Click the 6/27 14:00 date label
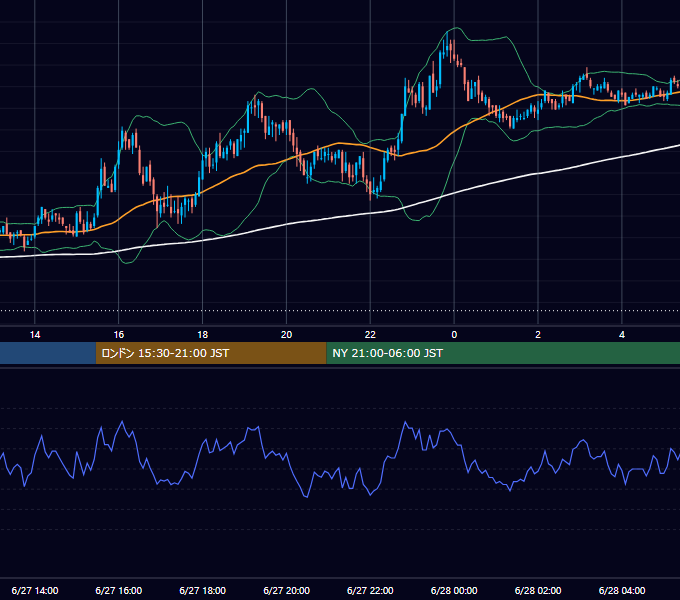This screenshot has height=600, width=680. 35,590
